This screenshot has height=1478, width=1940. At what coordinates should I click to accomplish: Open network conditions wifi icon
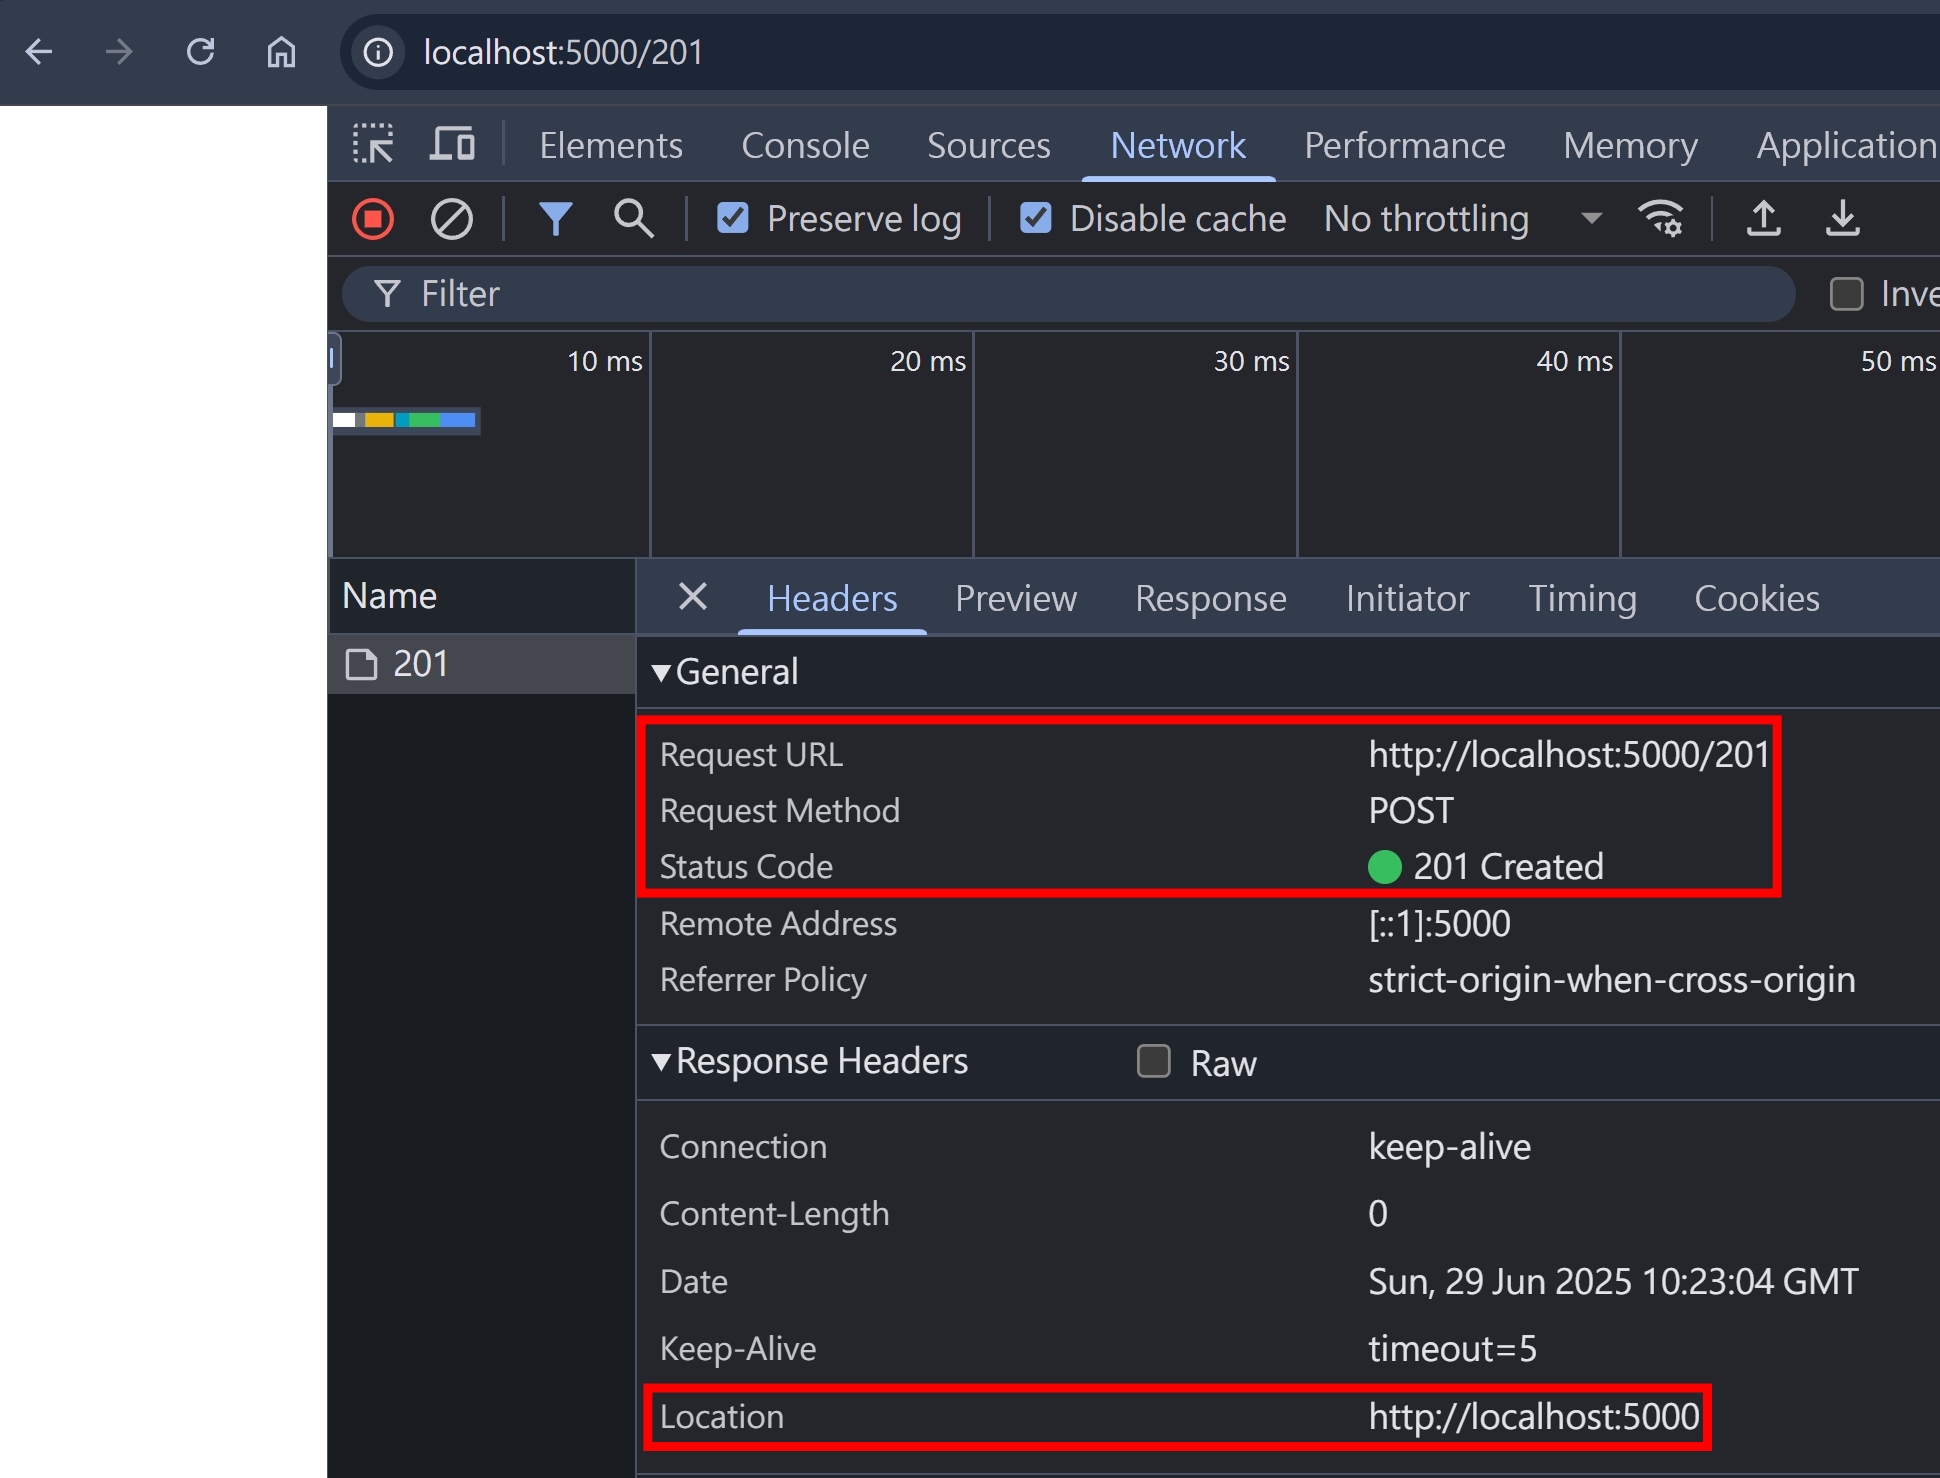point(1661,219)
